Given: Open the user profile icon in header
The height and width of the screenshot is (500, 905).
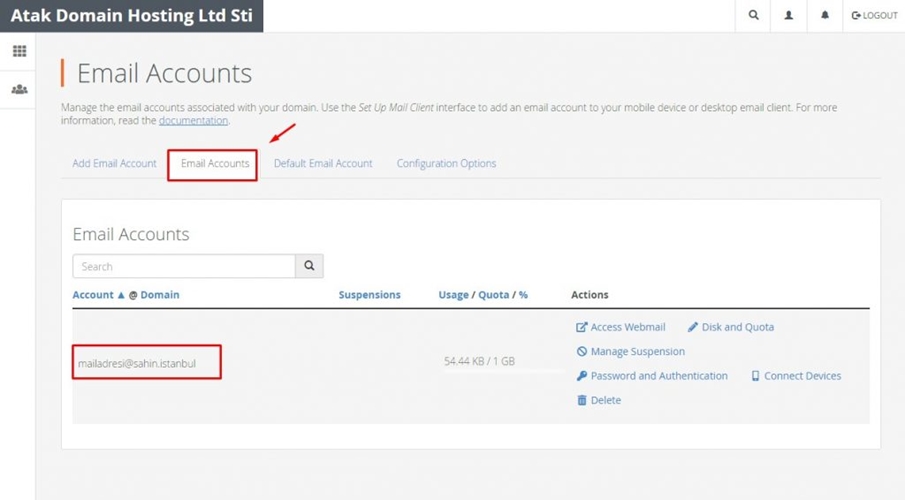Looking at the screenshot, I should click(788, 16).
